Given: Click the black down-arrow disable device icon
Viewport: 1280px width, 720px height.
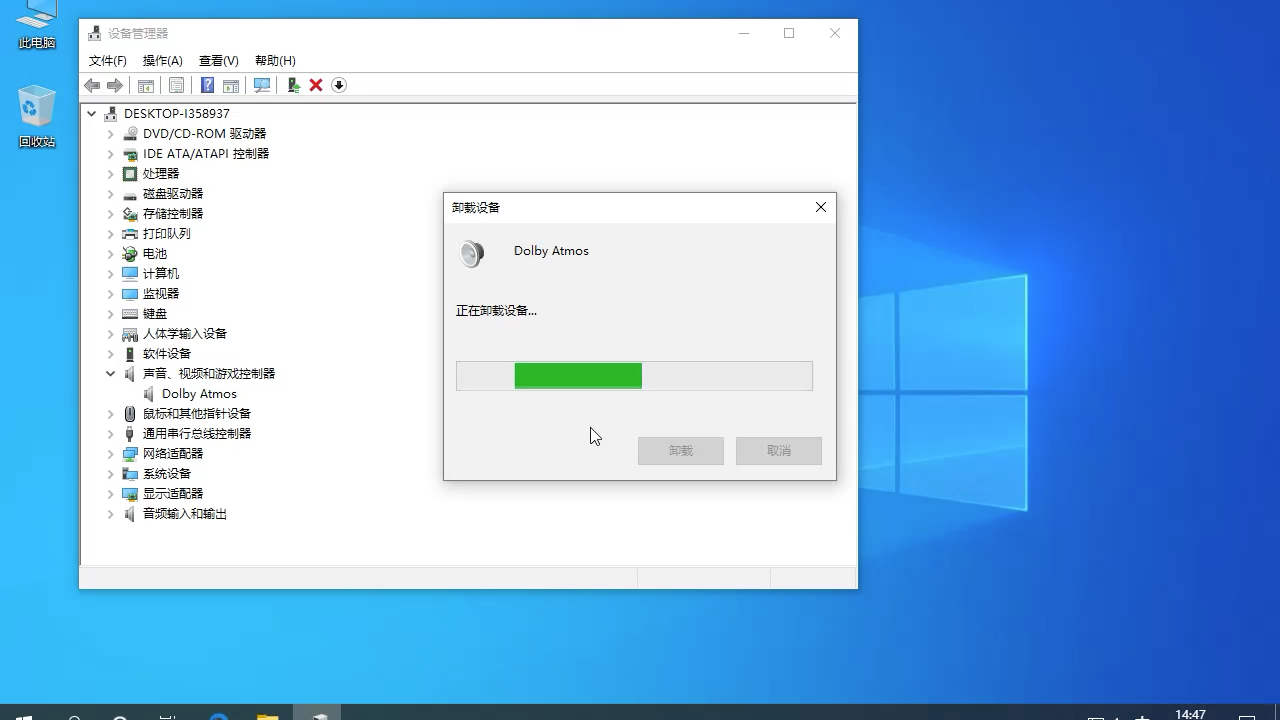Looking at the screenshot, I should pyautogui.click(x=339, y=86).
